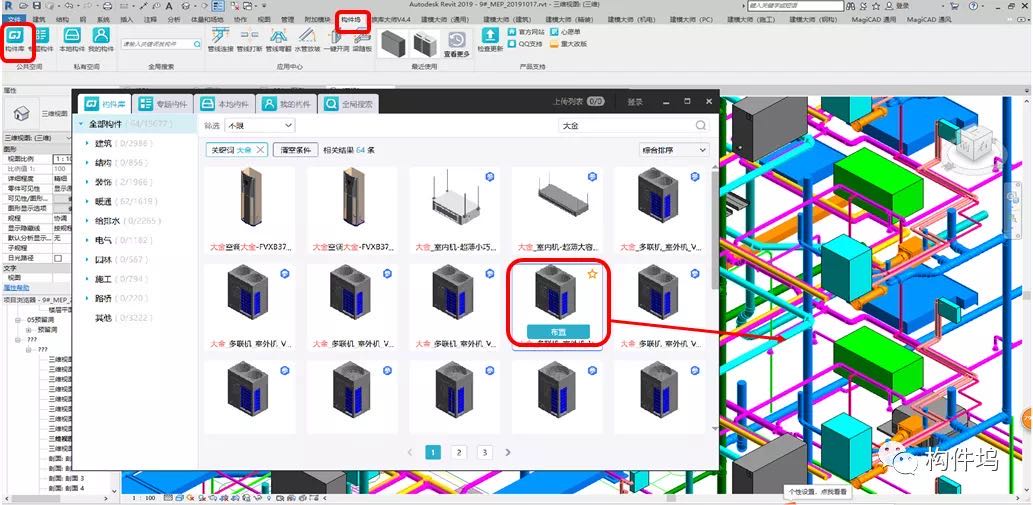
Task: Click the next page arrow
Action: click(508, 452)
